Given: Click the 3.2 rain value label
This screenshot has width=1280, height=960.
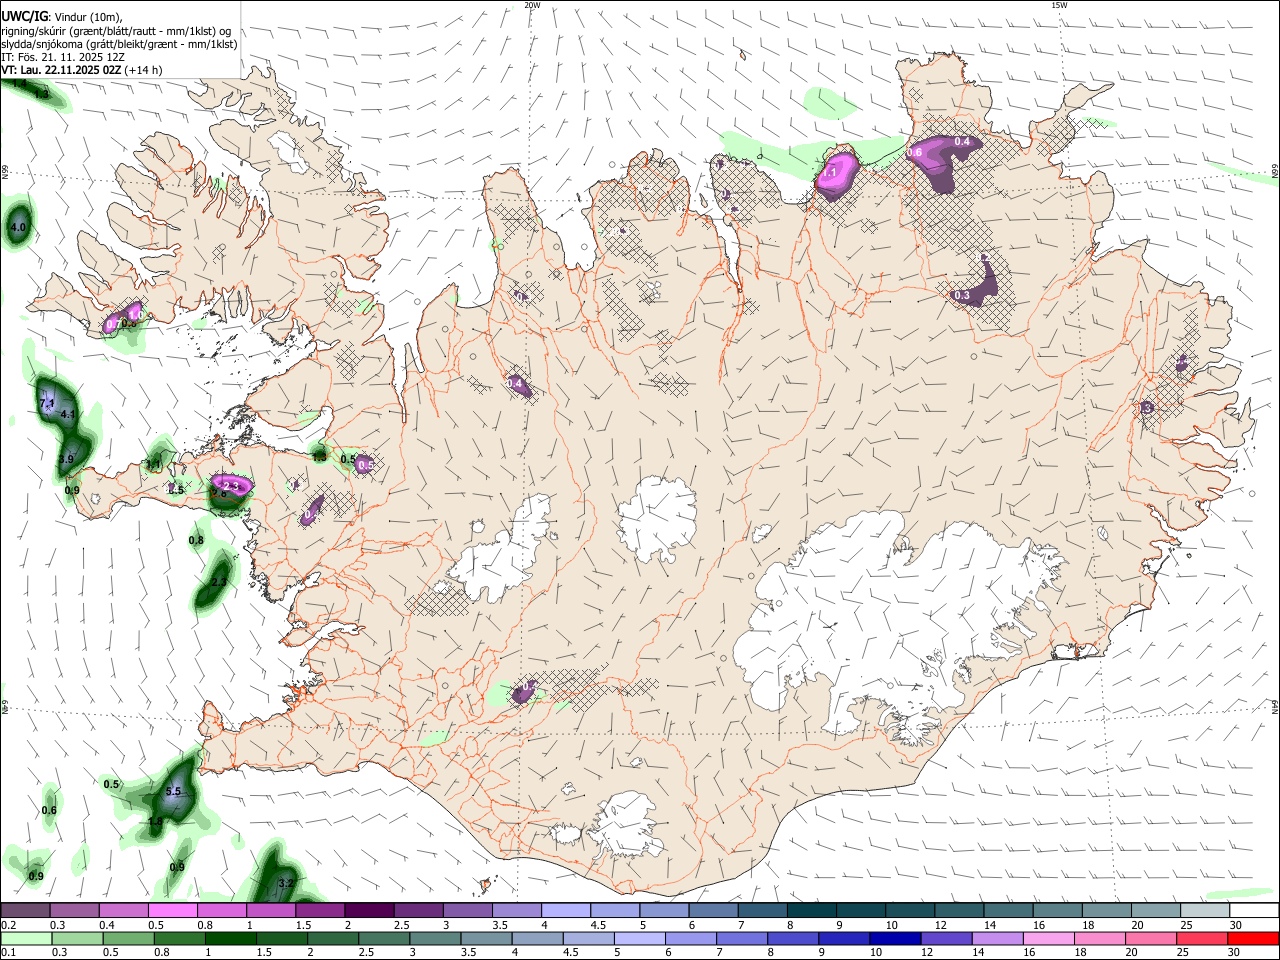Looking at the screenshot, I should 285,883.
